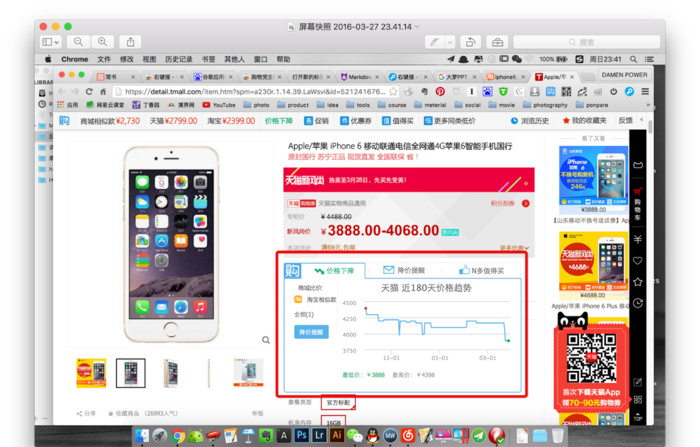The width and height of the screenshot is (700, 447).
Task: Open the 应用 apps shortcut in bookmarks bar
Action: (x=67, y=105)
